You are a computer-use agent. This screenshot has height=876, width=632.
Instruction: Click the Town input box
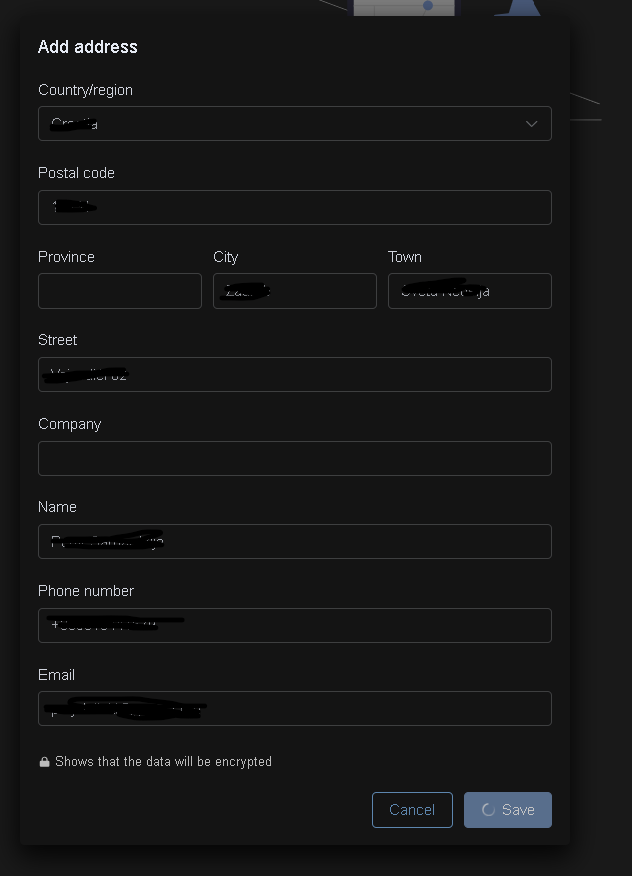[x=469, y=291]
